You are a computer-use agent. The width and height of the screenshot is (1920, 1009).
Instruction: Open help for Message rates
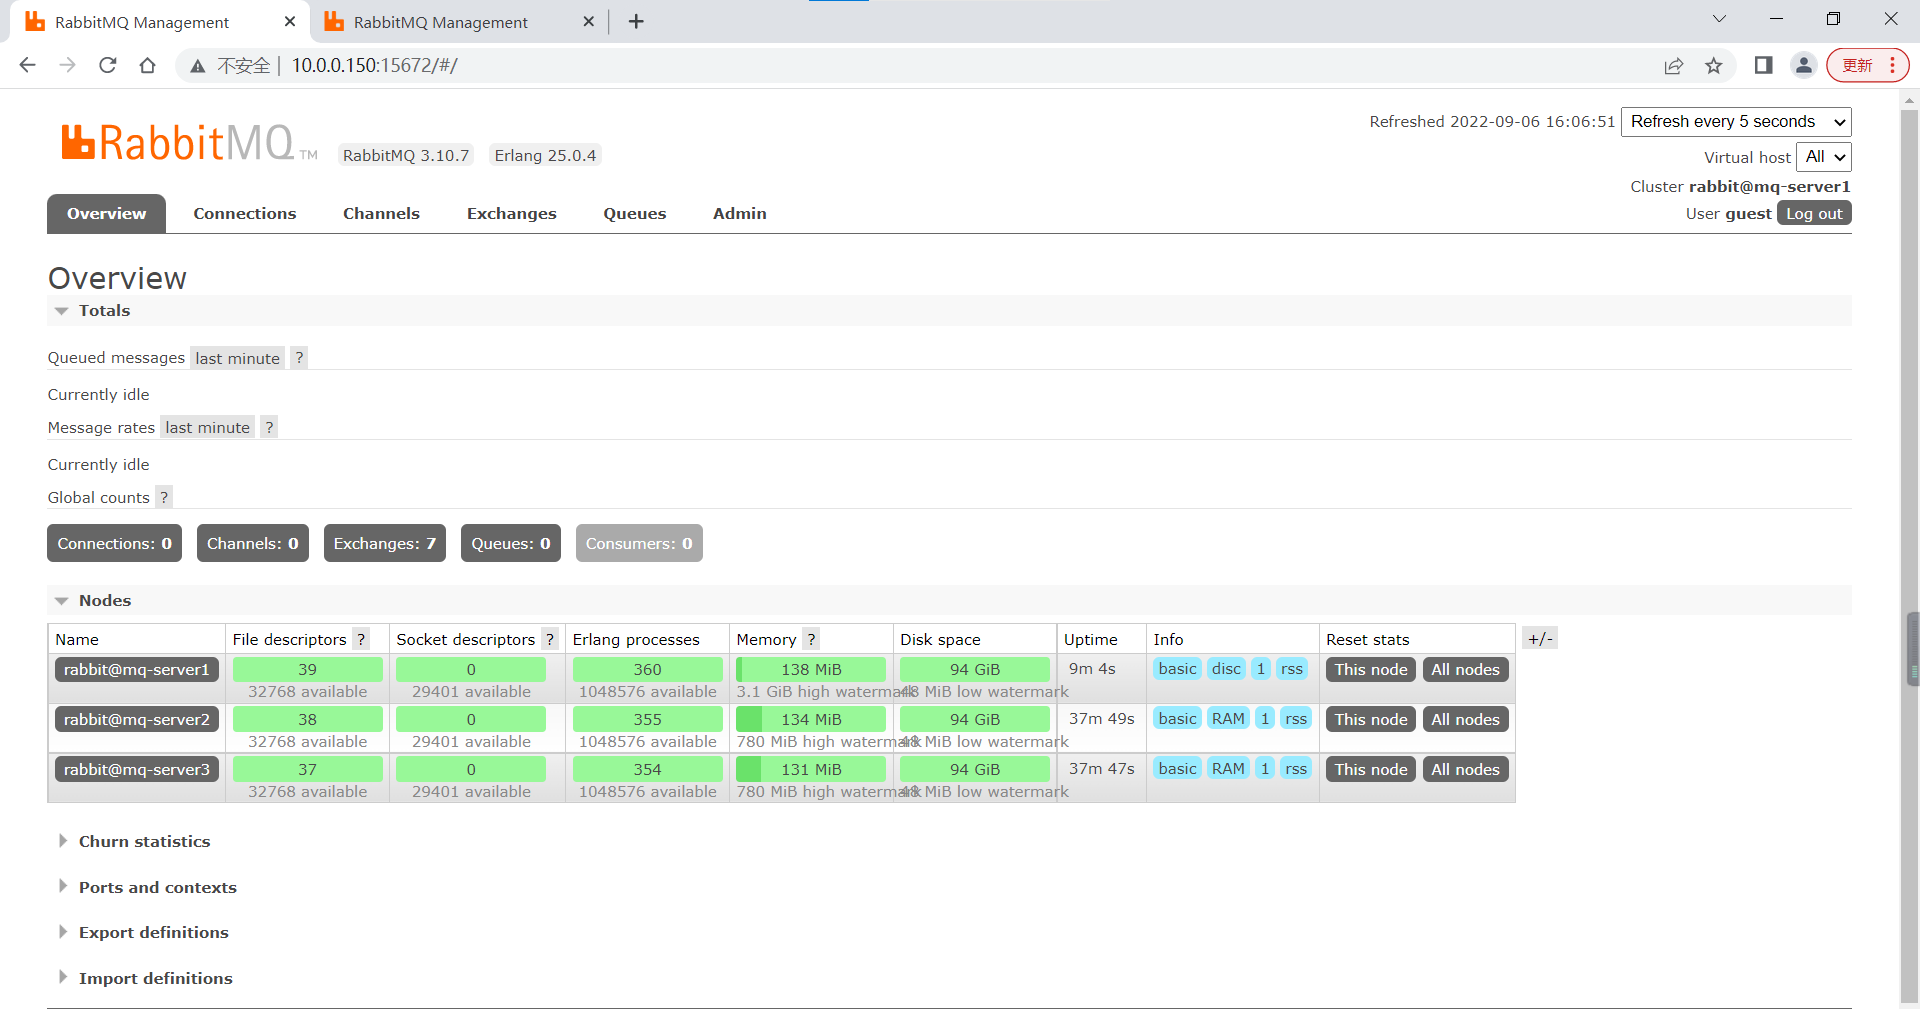(269, 427)
